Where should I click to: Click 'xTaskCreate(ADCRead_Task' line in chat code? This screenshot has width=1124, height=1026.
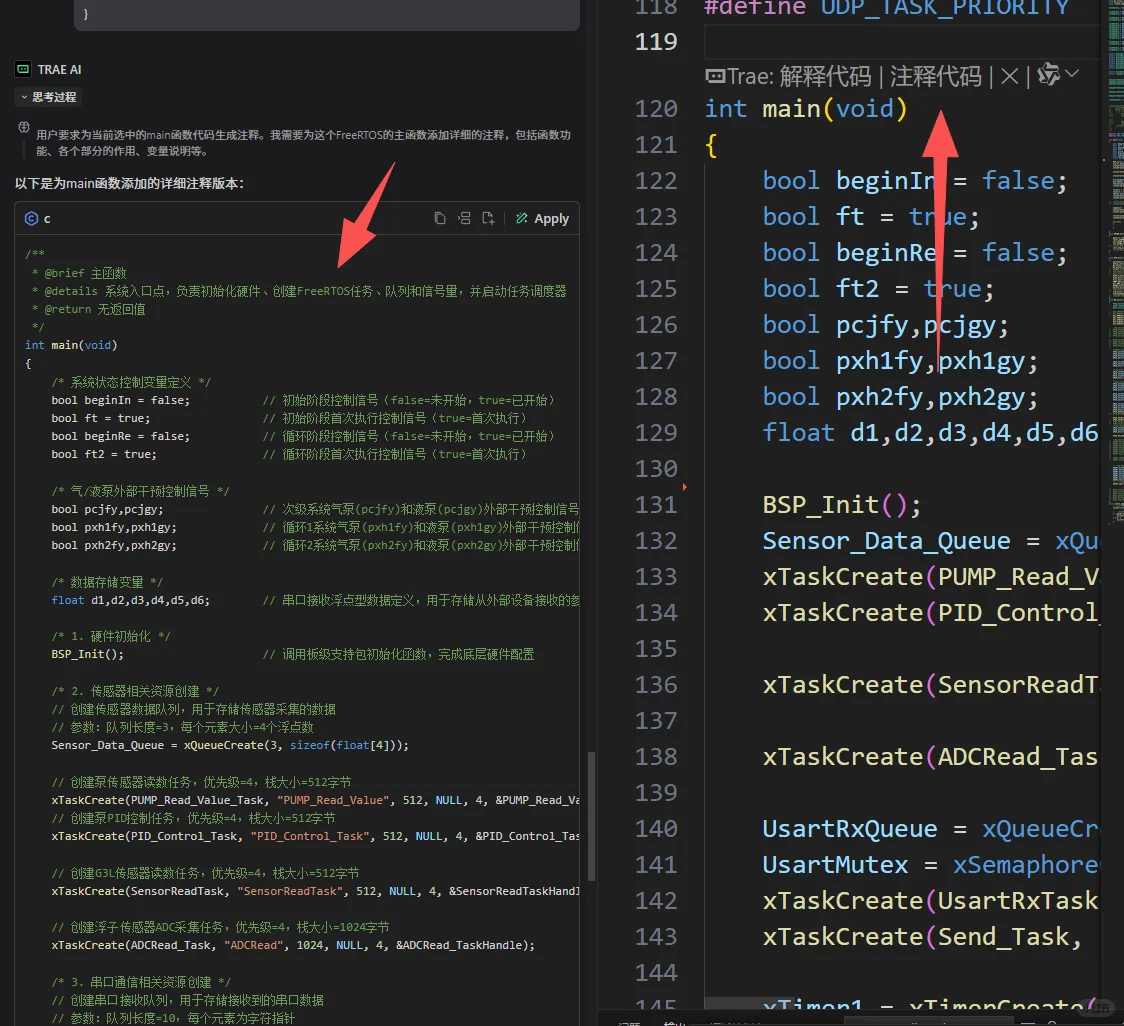coord(292,945)
